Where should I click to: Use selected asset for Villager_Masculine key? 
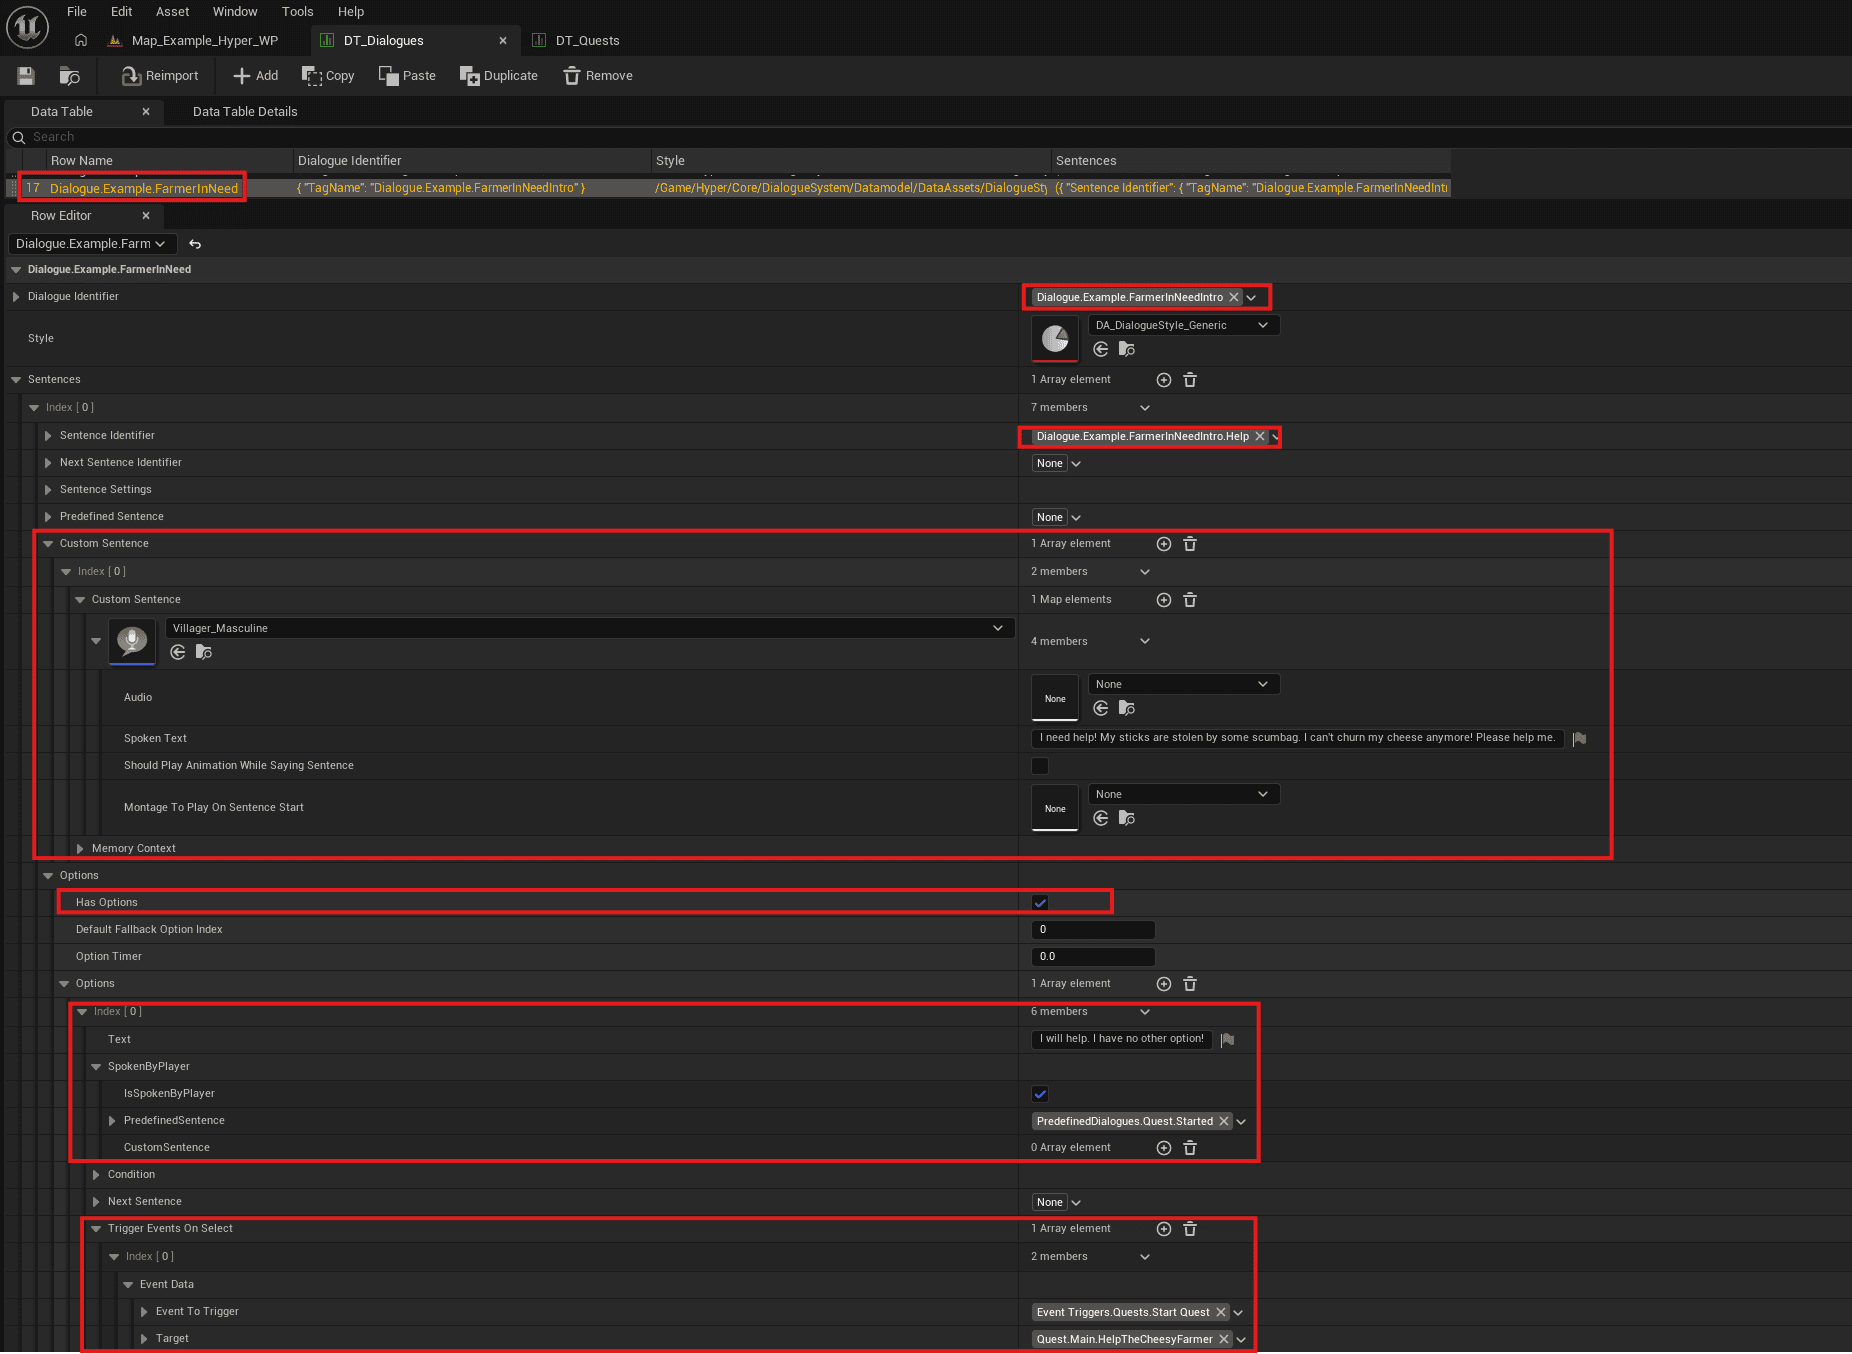tap(178, 652)
